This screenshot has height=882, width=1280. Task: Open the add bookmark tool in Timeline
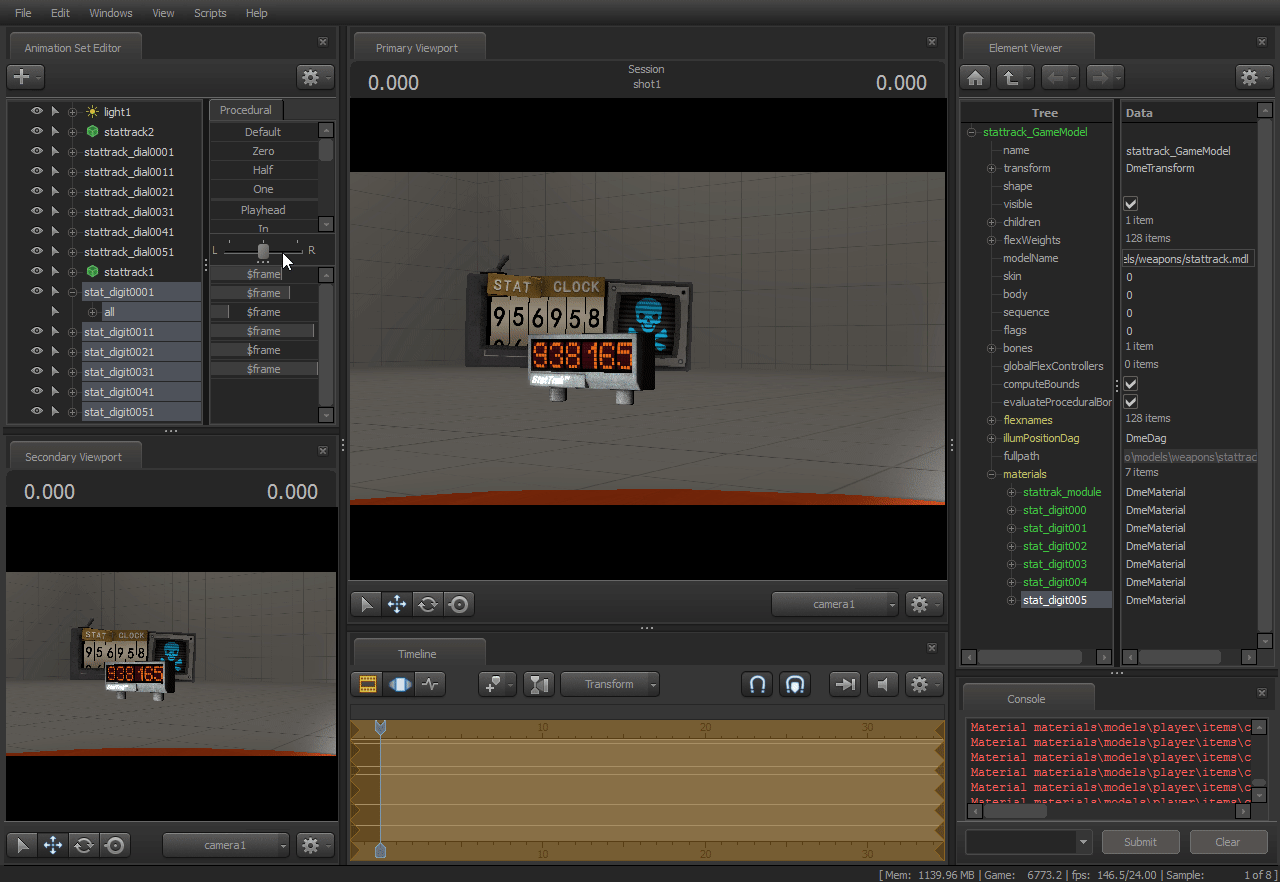pos(497,684)
